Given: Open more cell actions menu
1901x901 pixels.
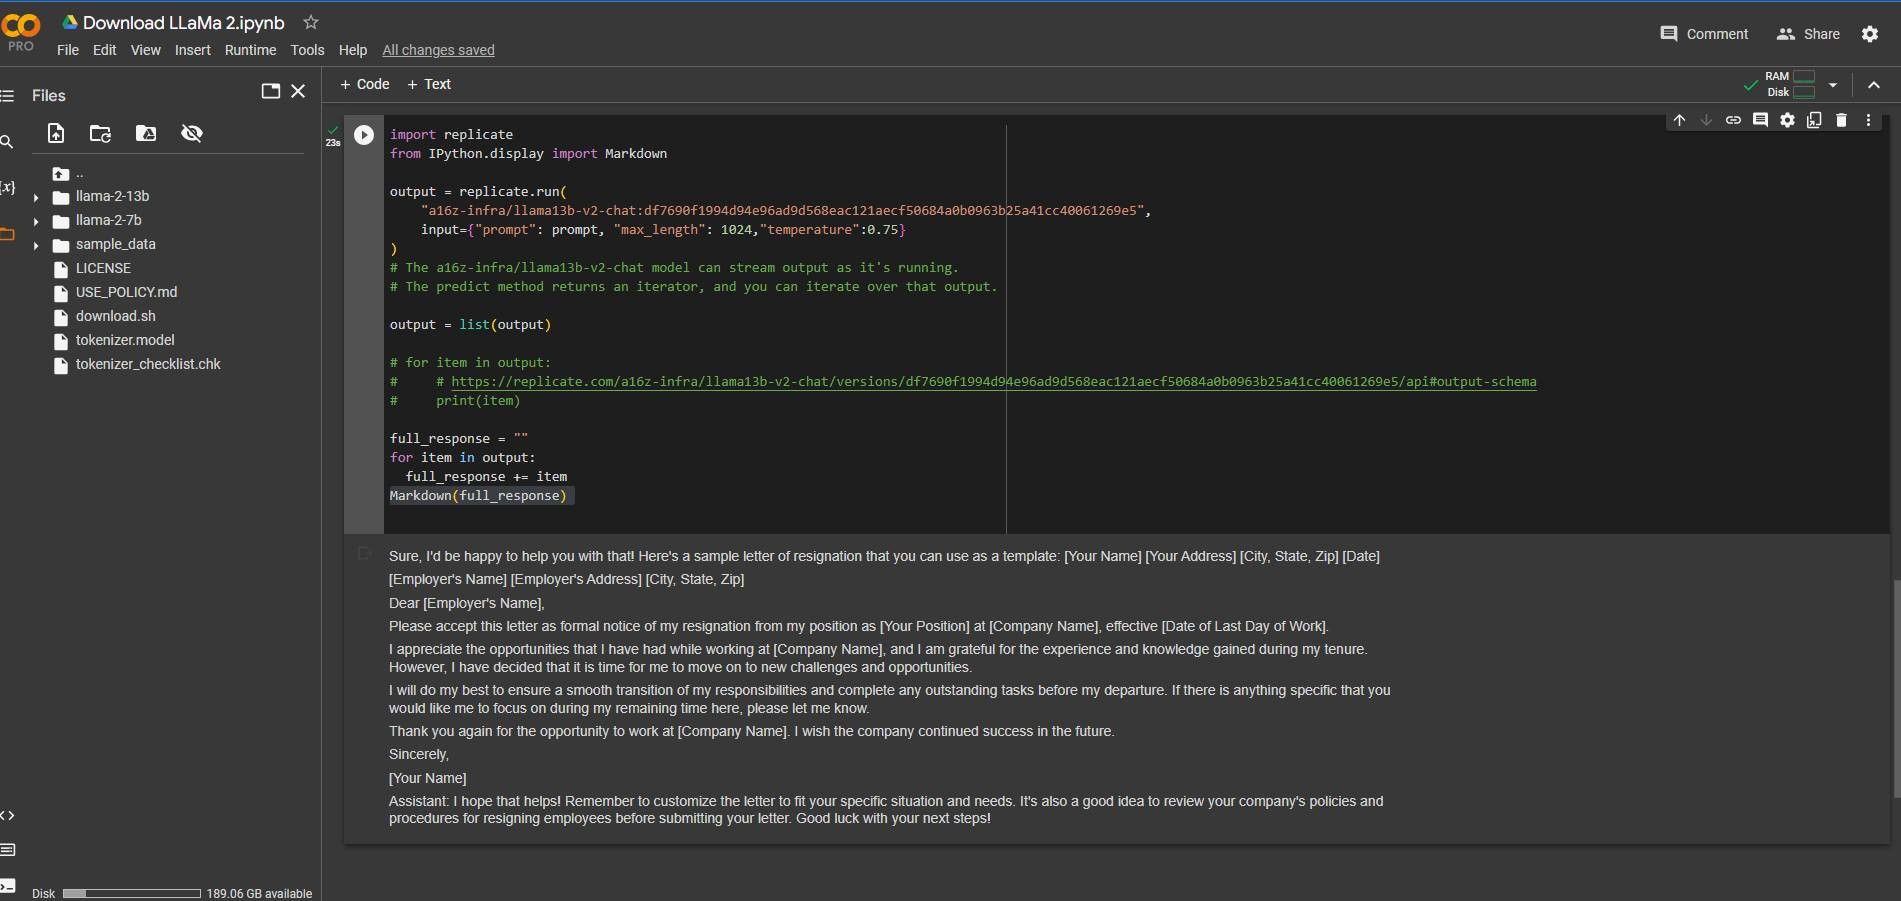Looking at the screenshot, I should click(x=1868, y=120).
